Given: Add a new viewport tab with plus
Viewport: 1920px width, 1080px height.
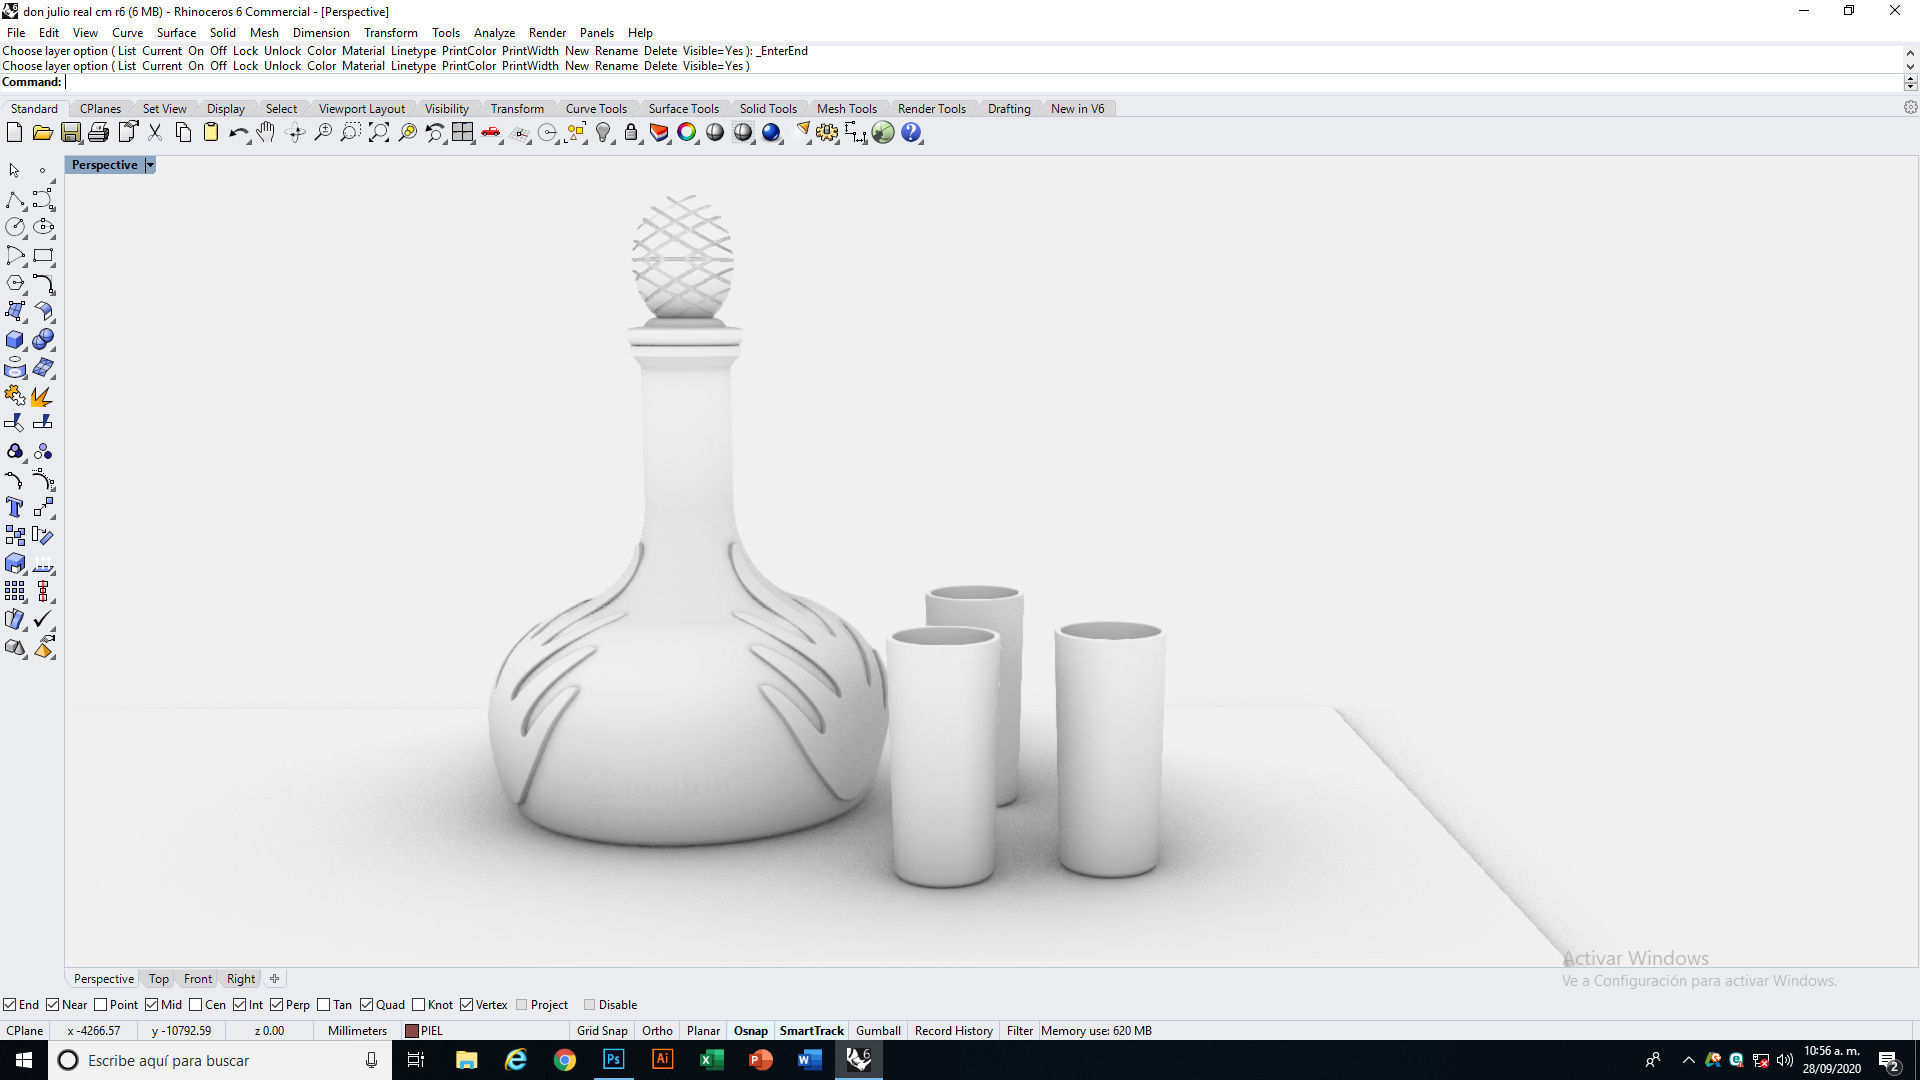Looking at the screenshot, I should pos(274,979).
